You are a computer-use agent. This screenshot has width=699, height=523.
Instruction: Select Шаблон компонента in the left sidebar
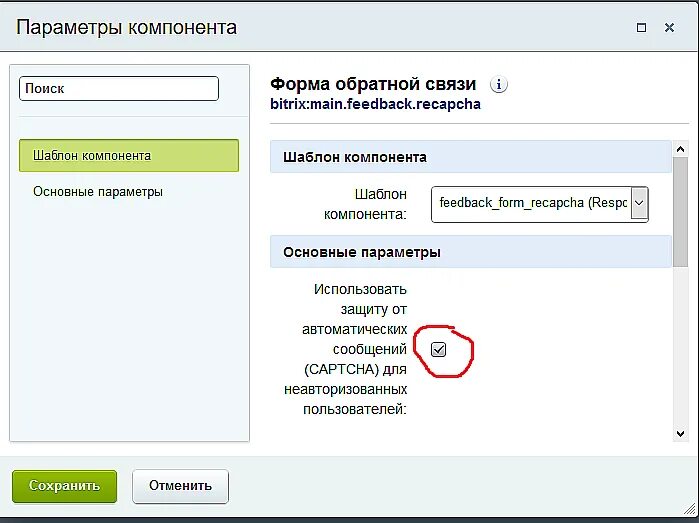pyautogui.click(x=129, y=156)
